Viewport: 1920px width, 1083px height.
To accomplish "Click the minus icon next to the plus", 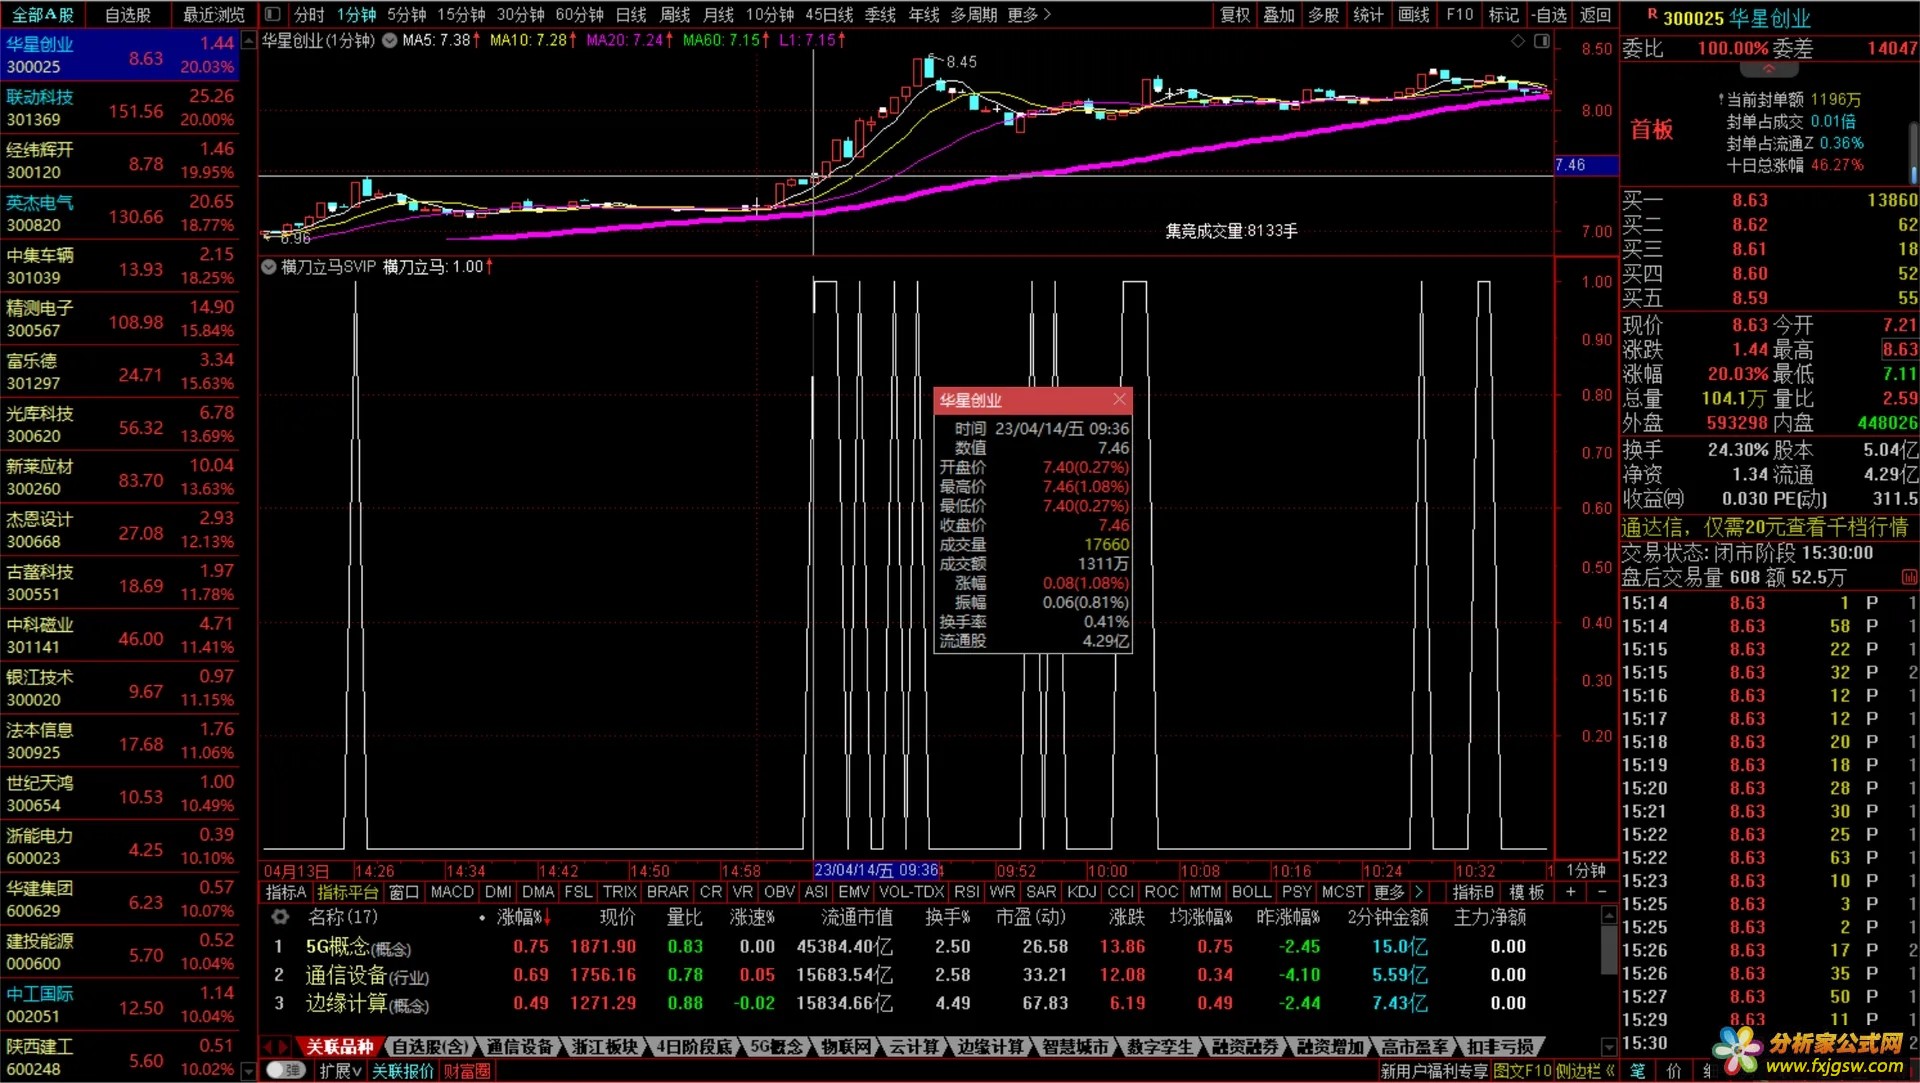I will pyautogui.click(x=1602, y=892).
